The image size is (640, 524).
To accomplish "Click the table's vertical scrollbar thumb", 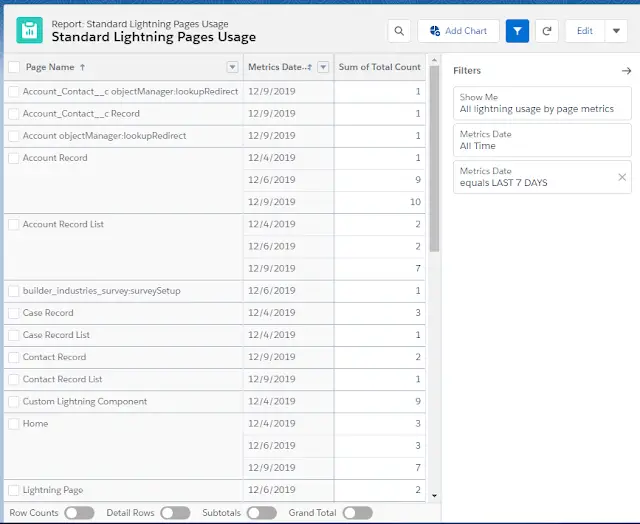I will click(x=434, y=159).
